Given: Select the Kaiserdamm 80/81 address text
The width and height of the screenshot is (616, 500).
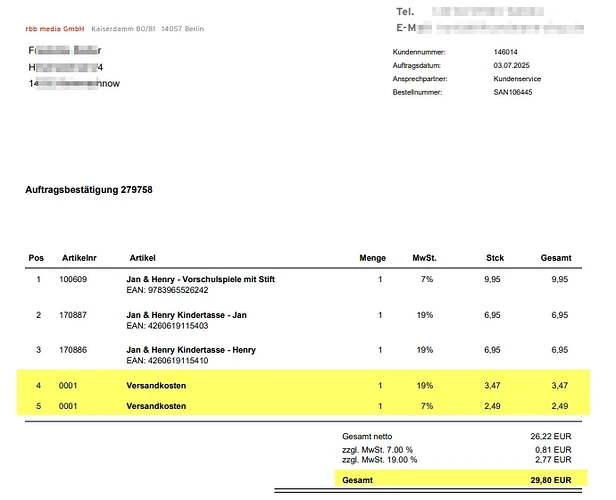Looking at the screenshot, I should tap(123, 29).
